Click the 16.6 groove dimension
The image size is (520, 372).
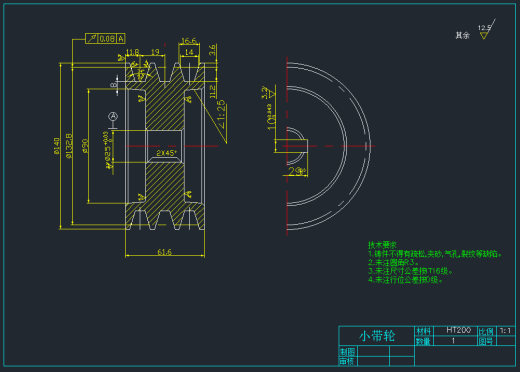(189, 41)
